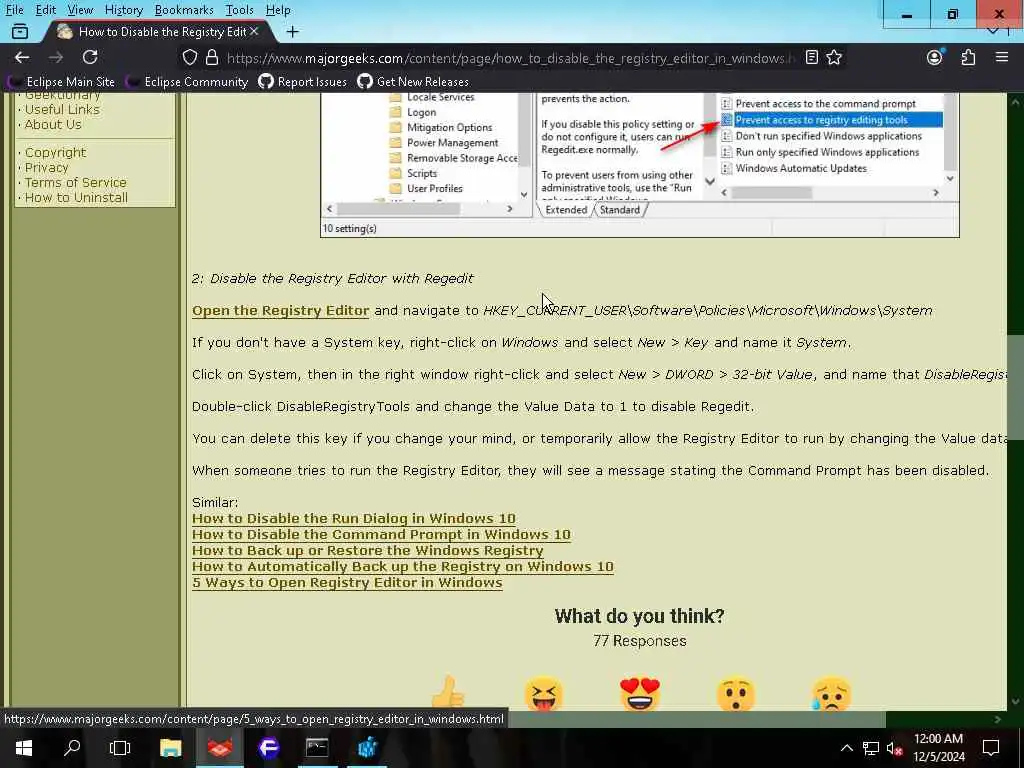Open How to Automatically Back up Registry link
This screenshot has height=768, width=1024.
[x=403, y=566]
